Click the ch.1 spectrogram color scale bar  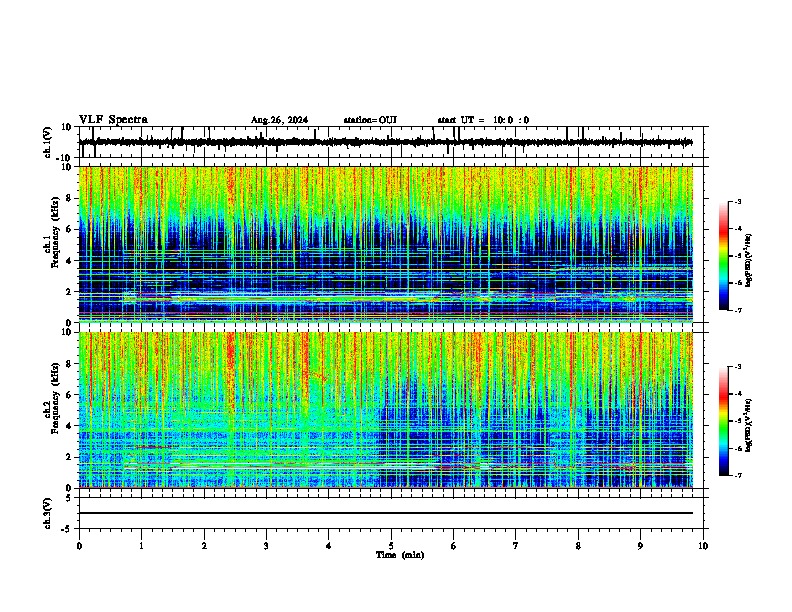724,256
